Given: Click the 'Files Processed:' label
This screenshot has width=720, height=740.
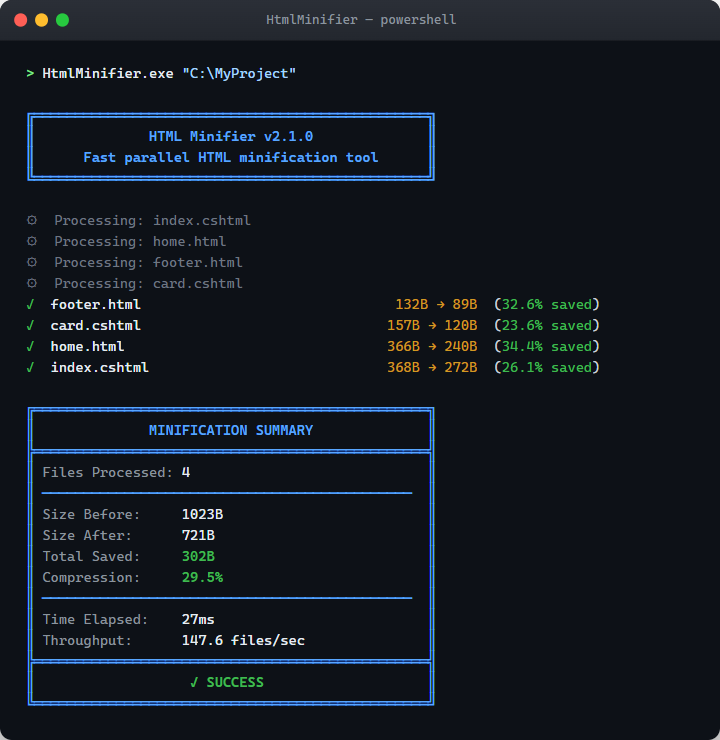Looking at the screenshot, I should coord(108,472).
